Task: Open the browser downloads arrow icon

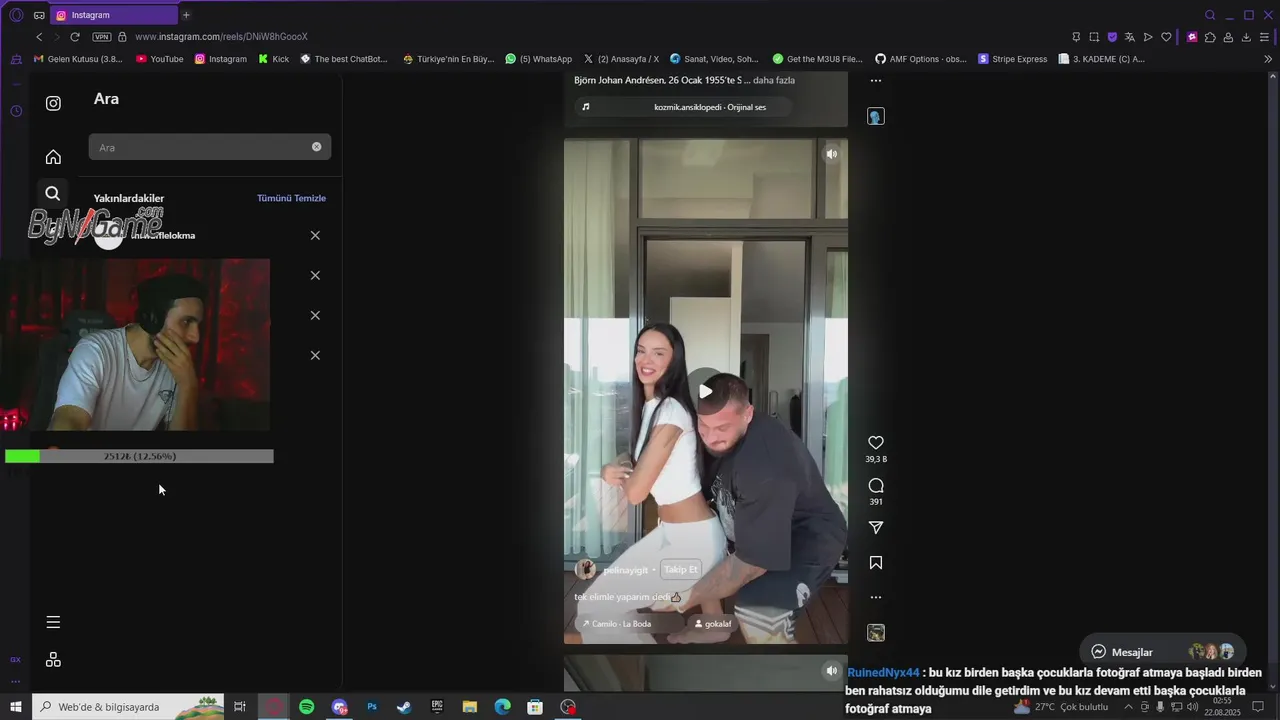Action: click(x=1246, y=37)
